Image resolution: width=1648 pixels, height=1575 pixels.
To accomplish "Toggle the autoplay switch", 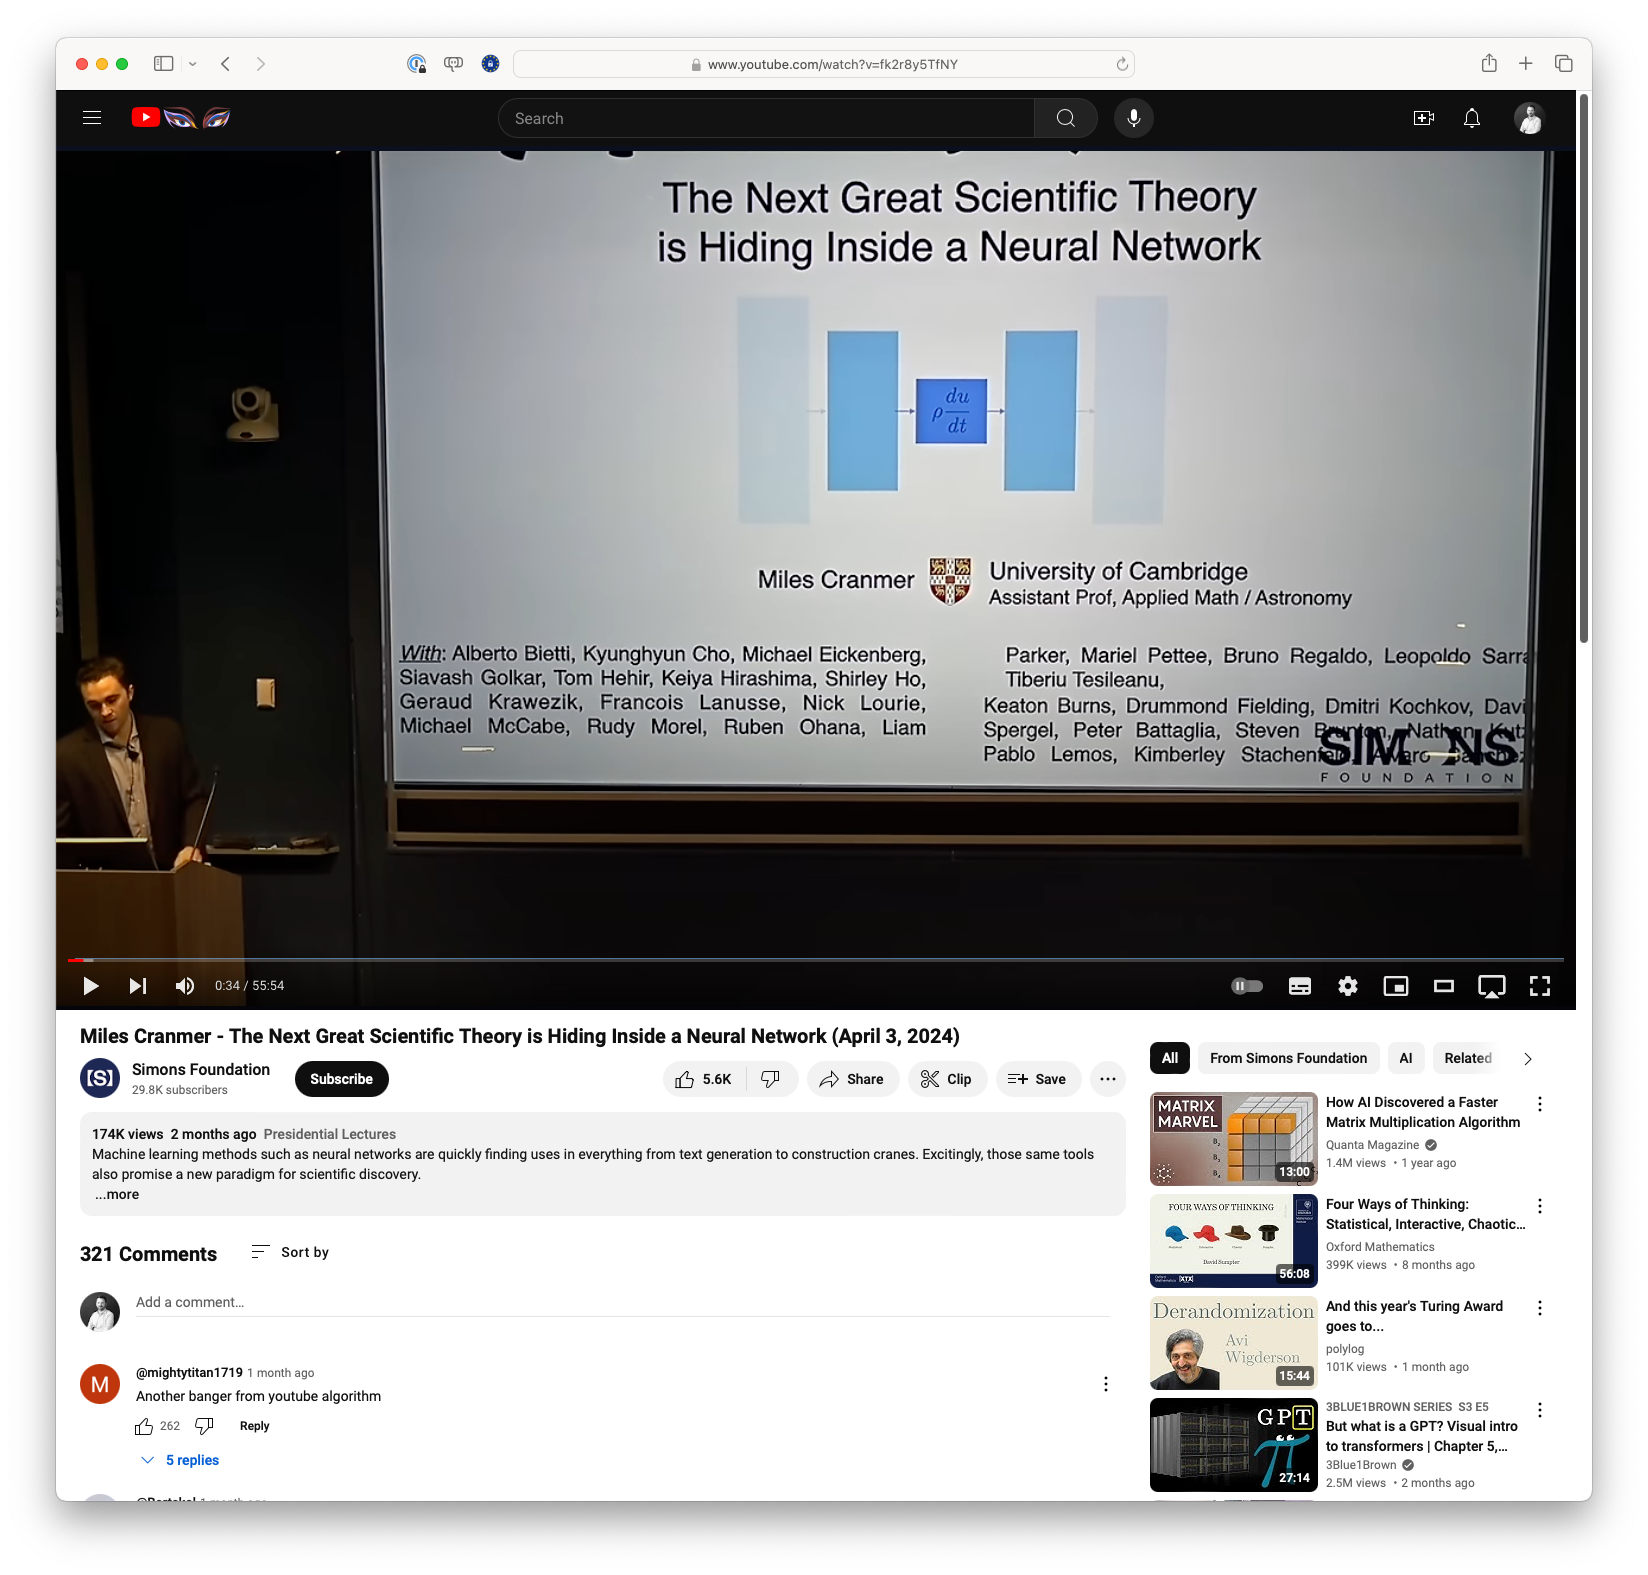I will (1246, 986).
